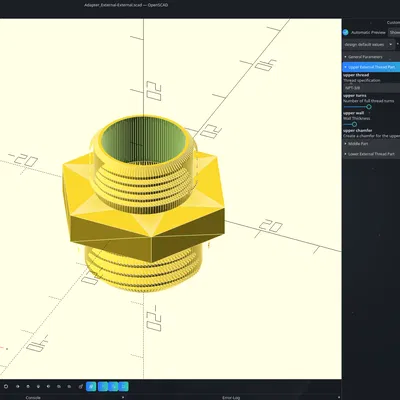
Task: Click the pencil-like icon before the highlighted buttons
Action: tap(80, 387)
